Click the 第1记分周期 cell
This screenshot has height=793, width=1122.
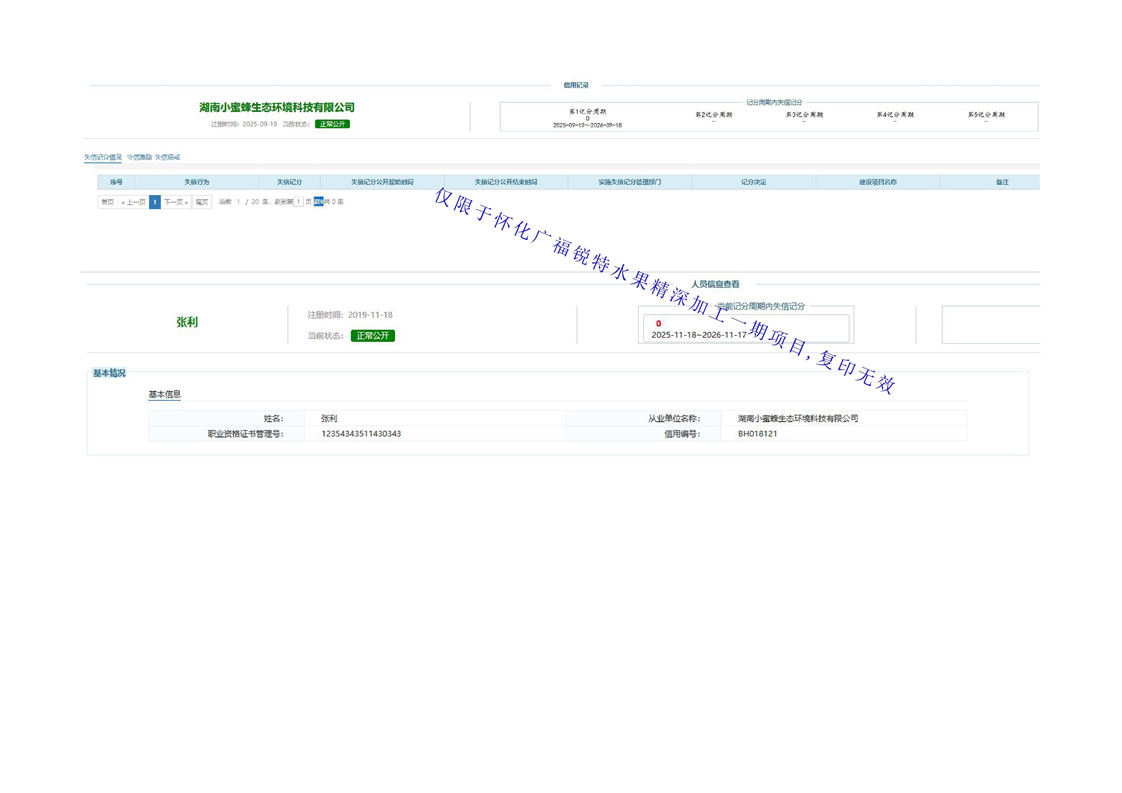pyautogui.click(x=587, y=118)
